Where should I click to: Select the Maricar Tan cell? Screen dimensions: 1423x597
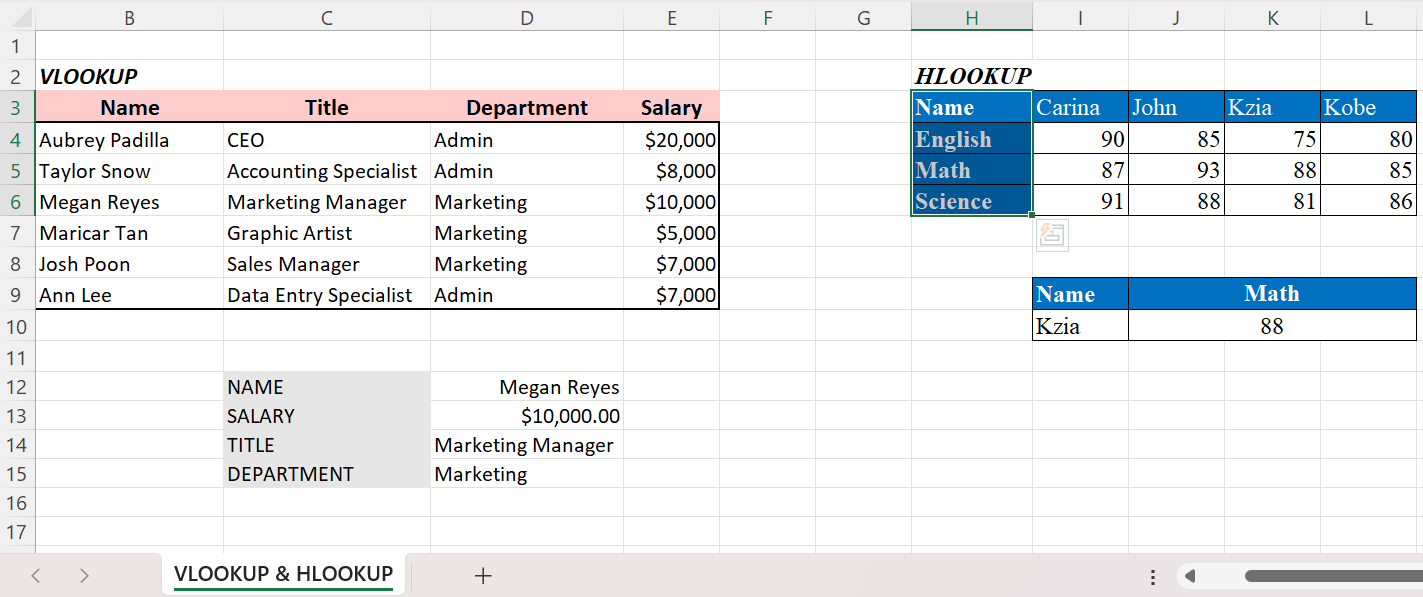pyautogui.click(x=129, y=233)
